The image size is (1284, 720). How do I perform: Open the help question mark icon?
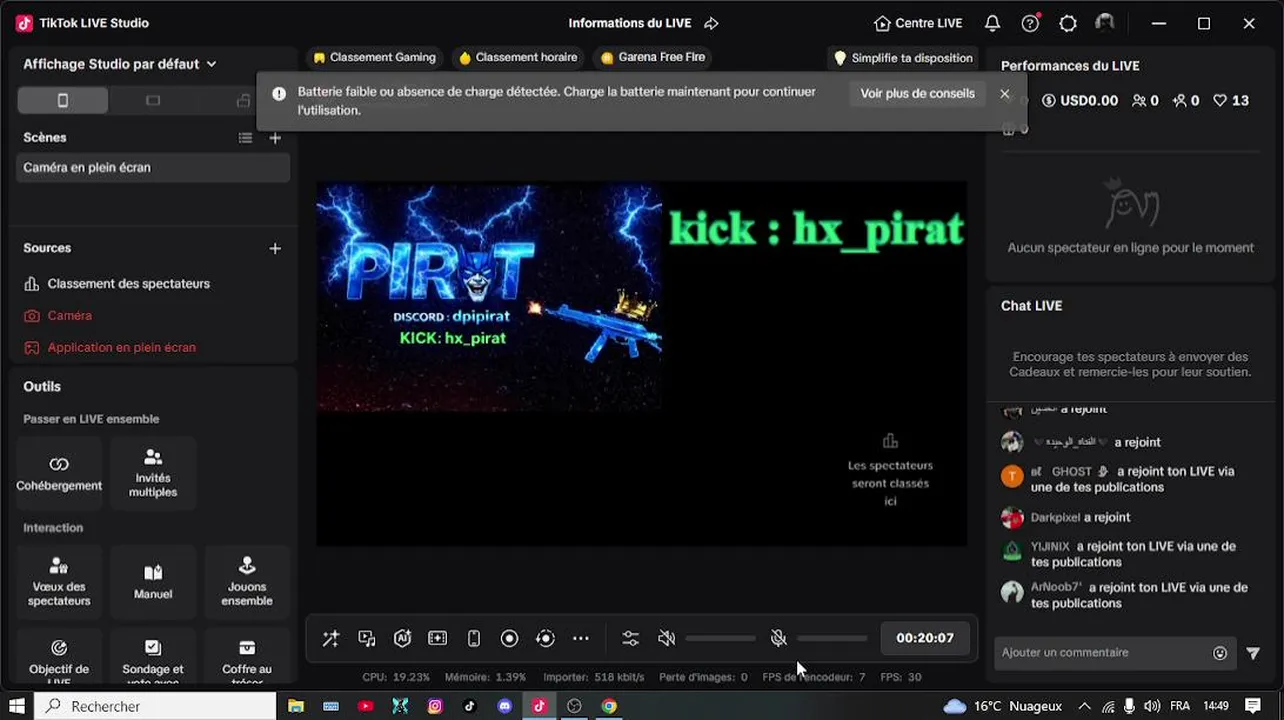[1030, 23]
